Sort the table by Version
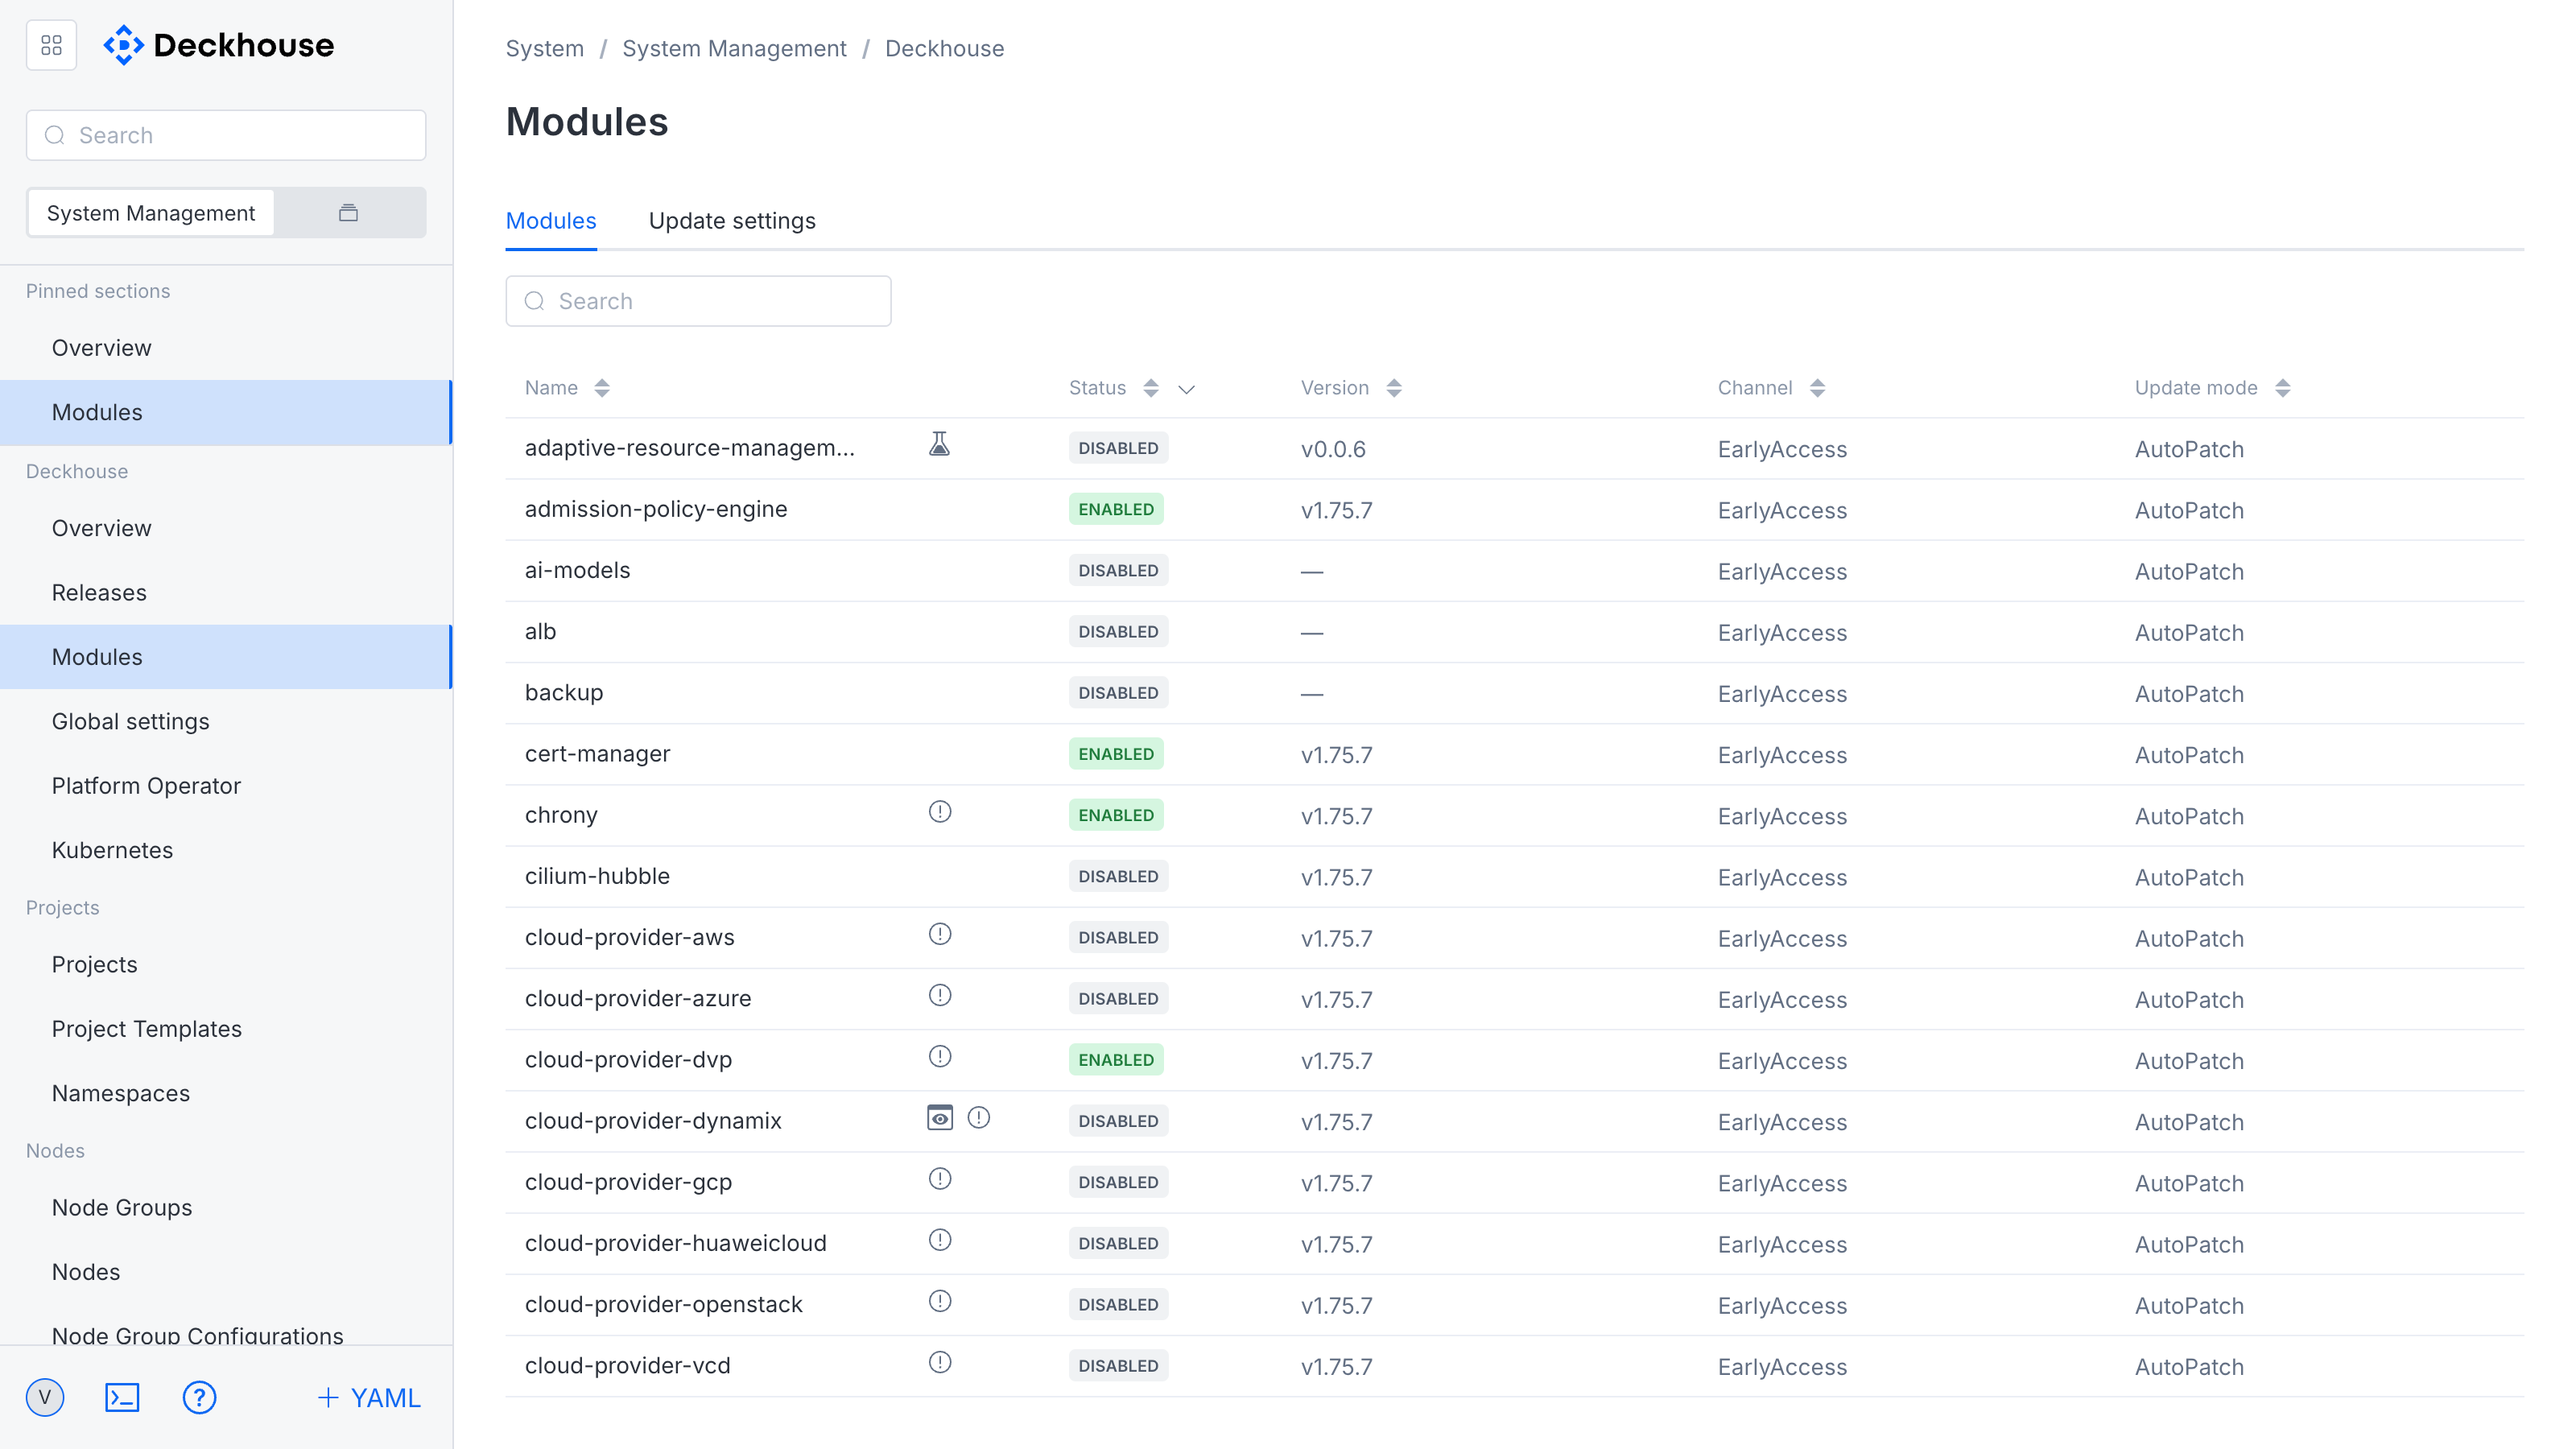2576x1449 pixels. (1394, 388)
